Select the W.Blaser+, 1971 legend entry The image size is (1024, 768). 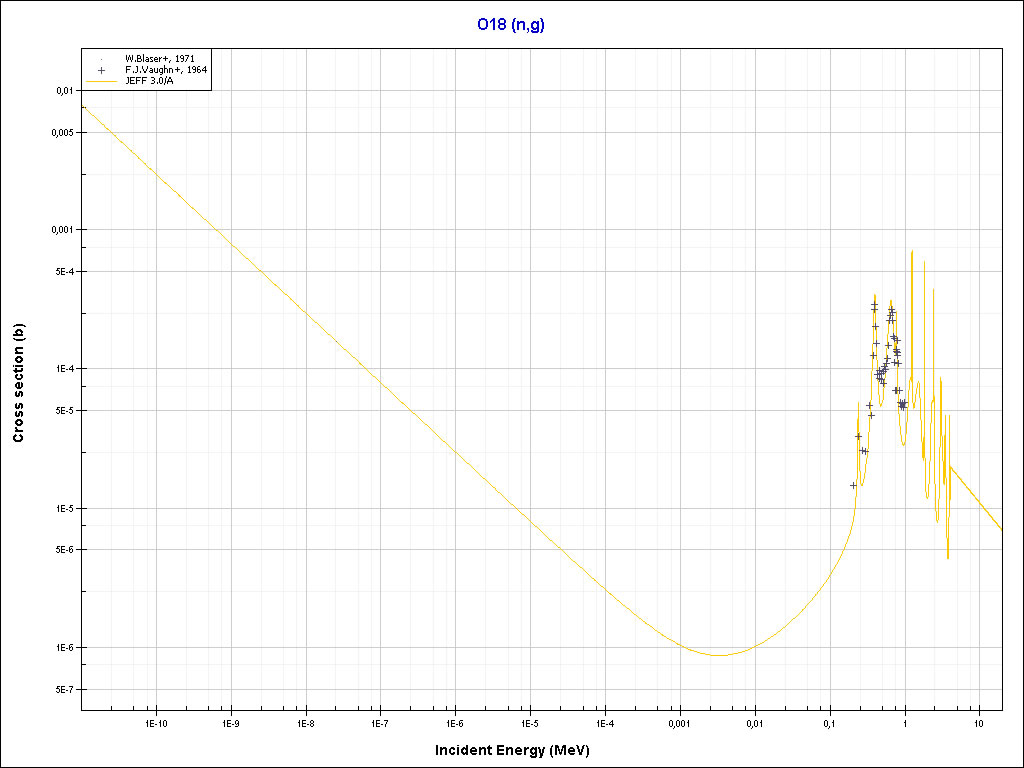160,59
